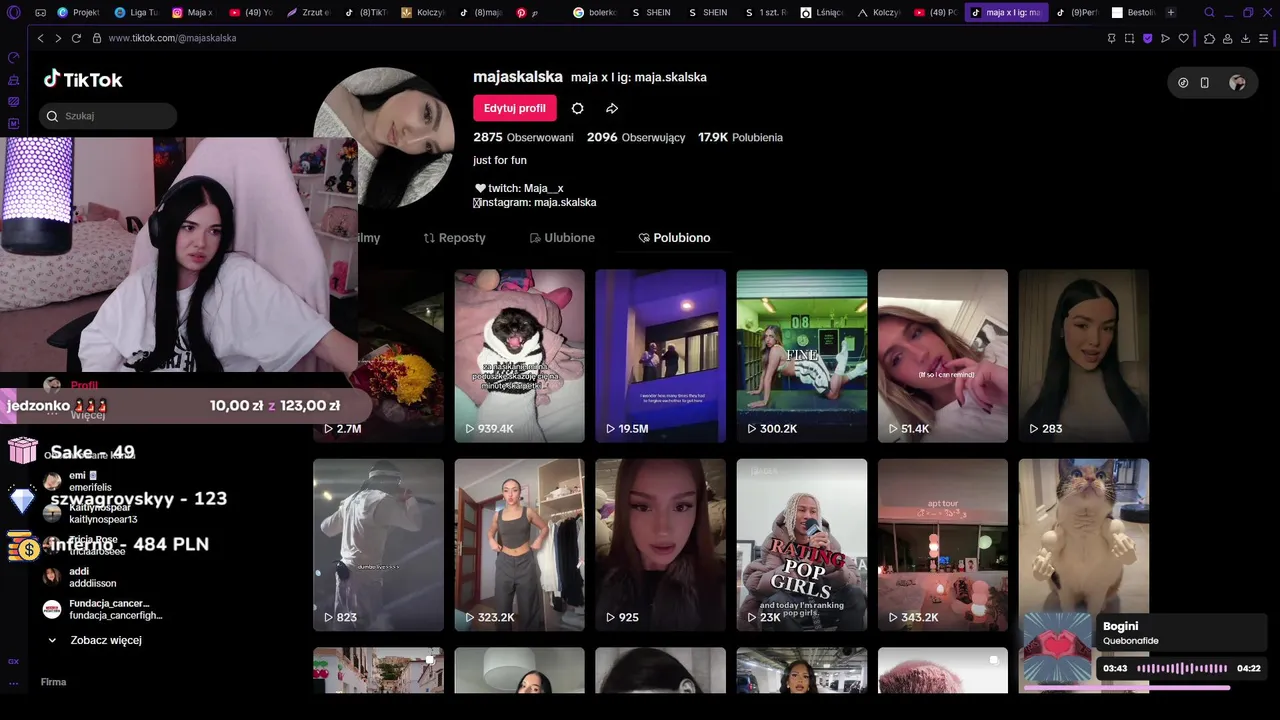Click the address bar URL

172,38
